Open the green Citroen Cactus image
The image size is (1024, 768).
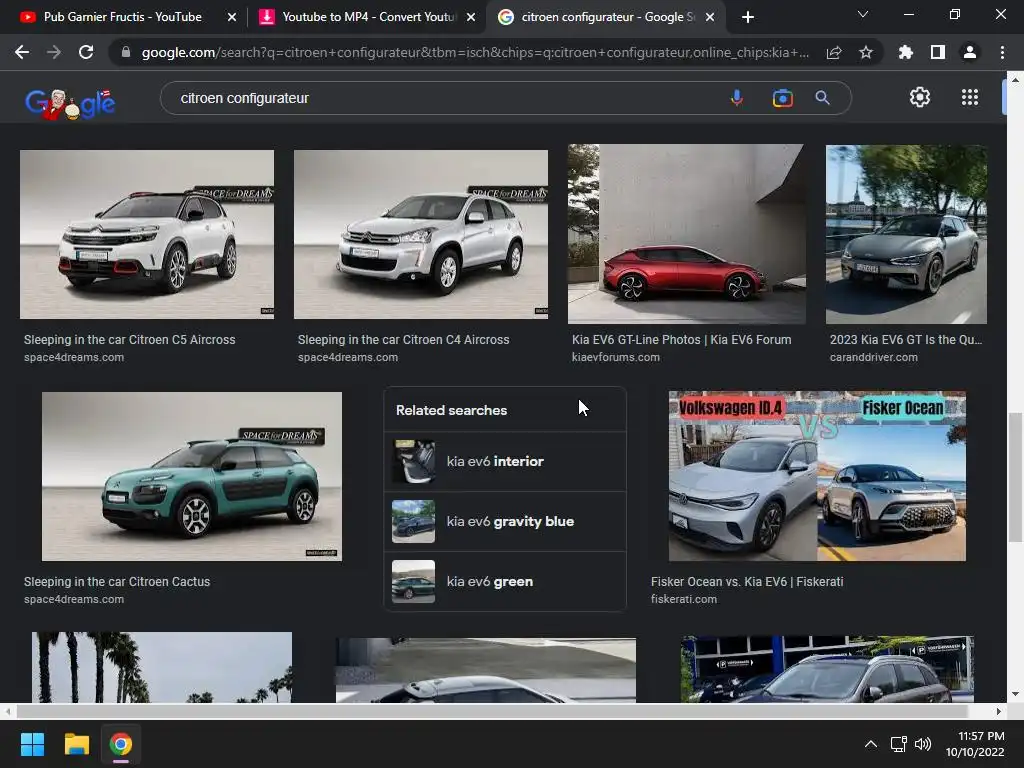pyautogui.click(x=191, y=476)
